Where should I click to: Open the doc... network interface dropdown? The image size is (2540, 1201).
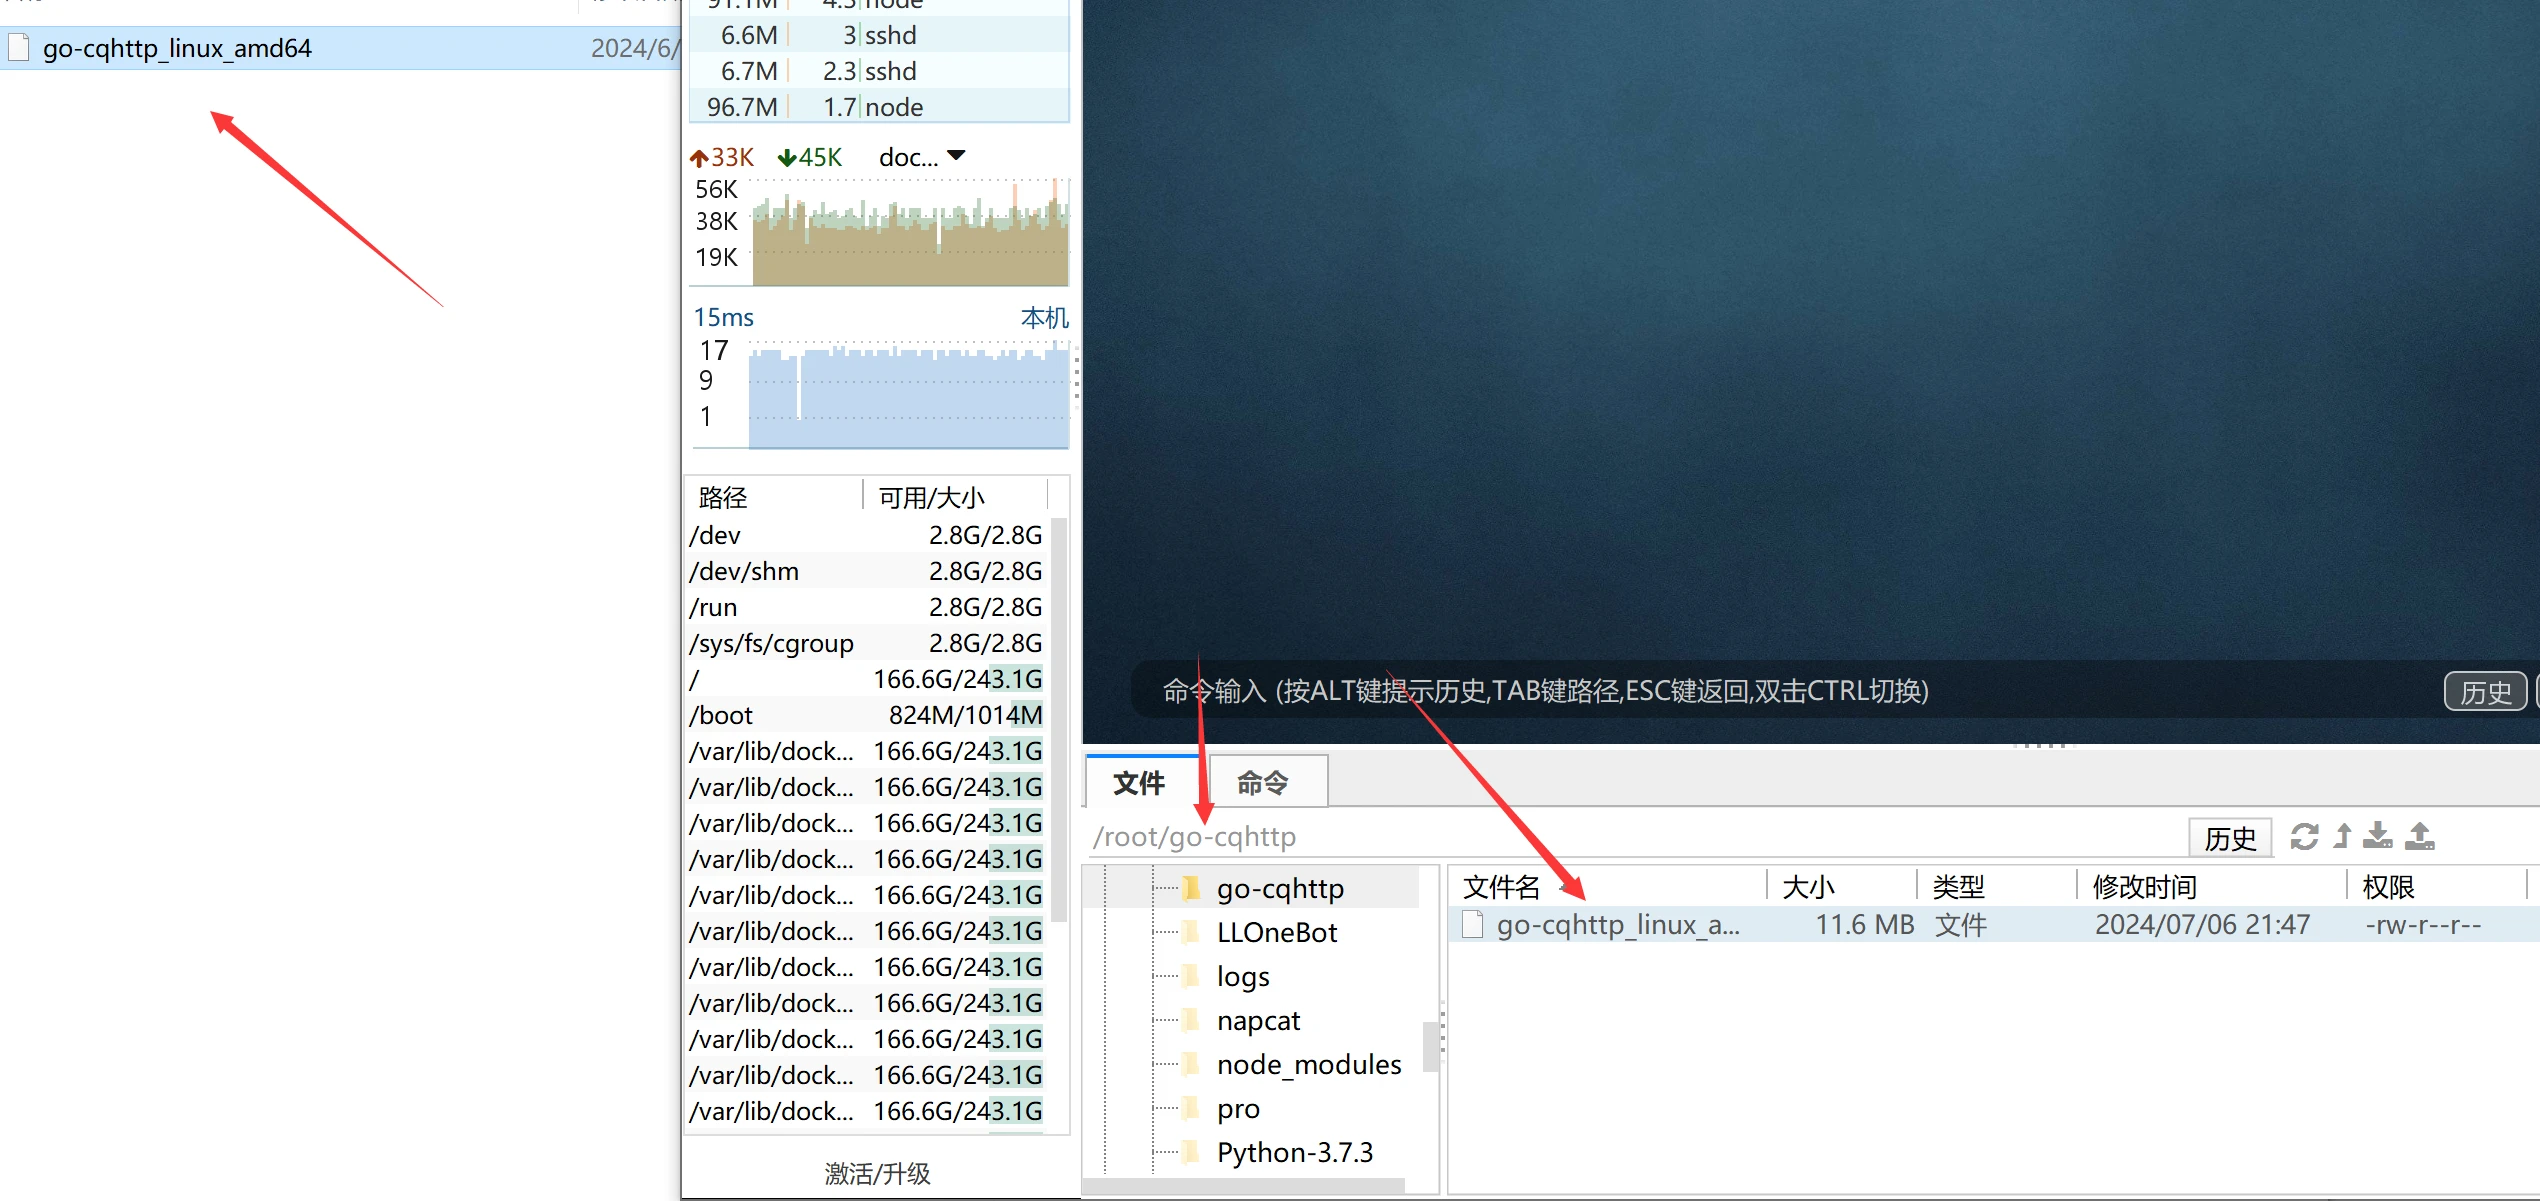[x=922, y=157]
